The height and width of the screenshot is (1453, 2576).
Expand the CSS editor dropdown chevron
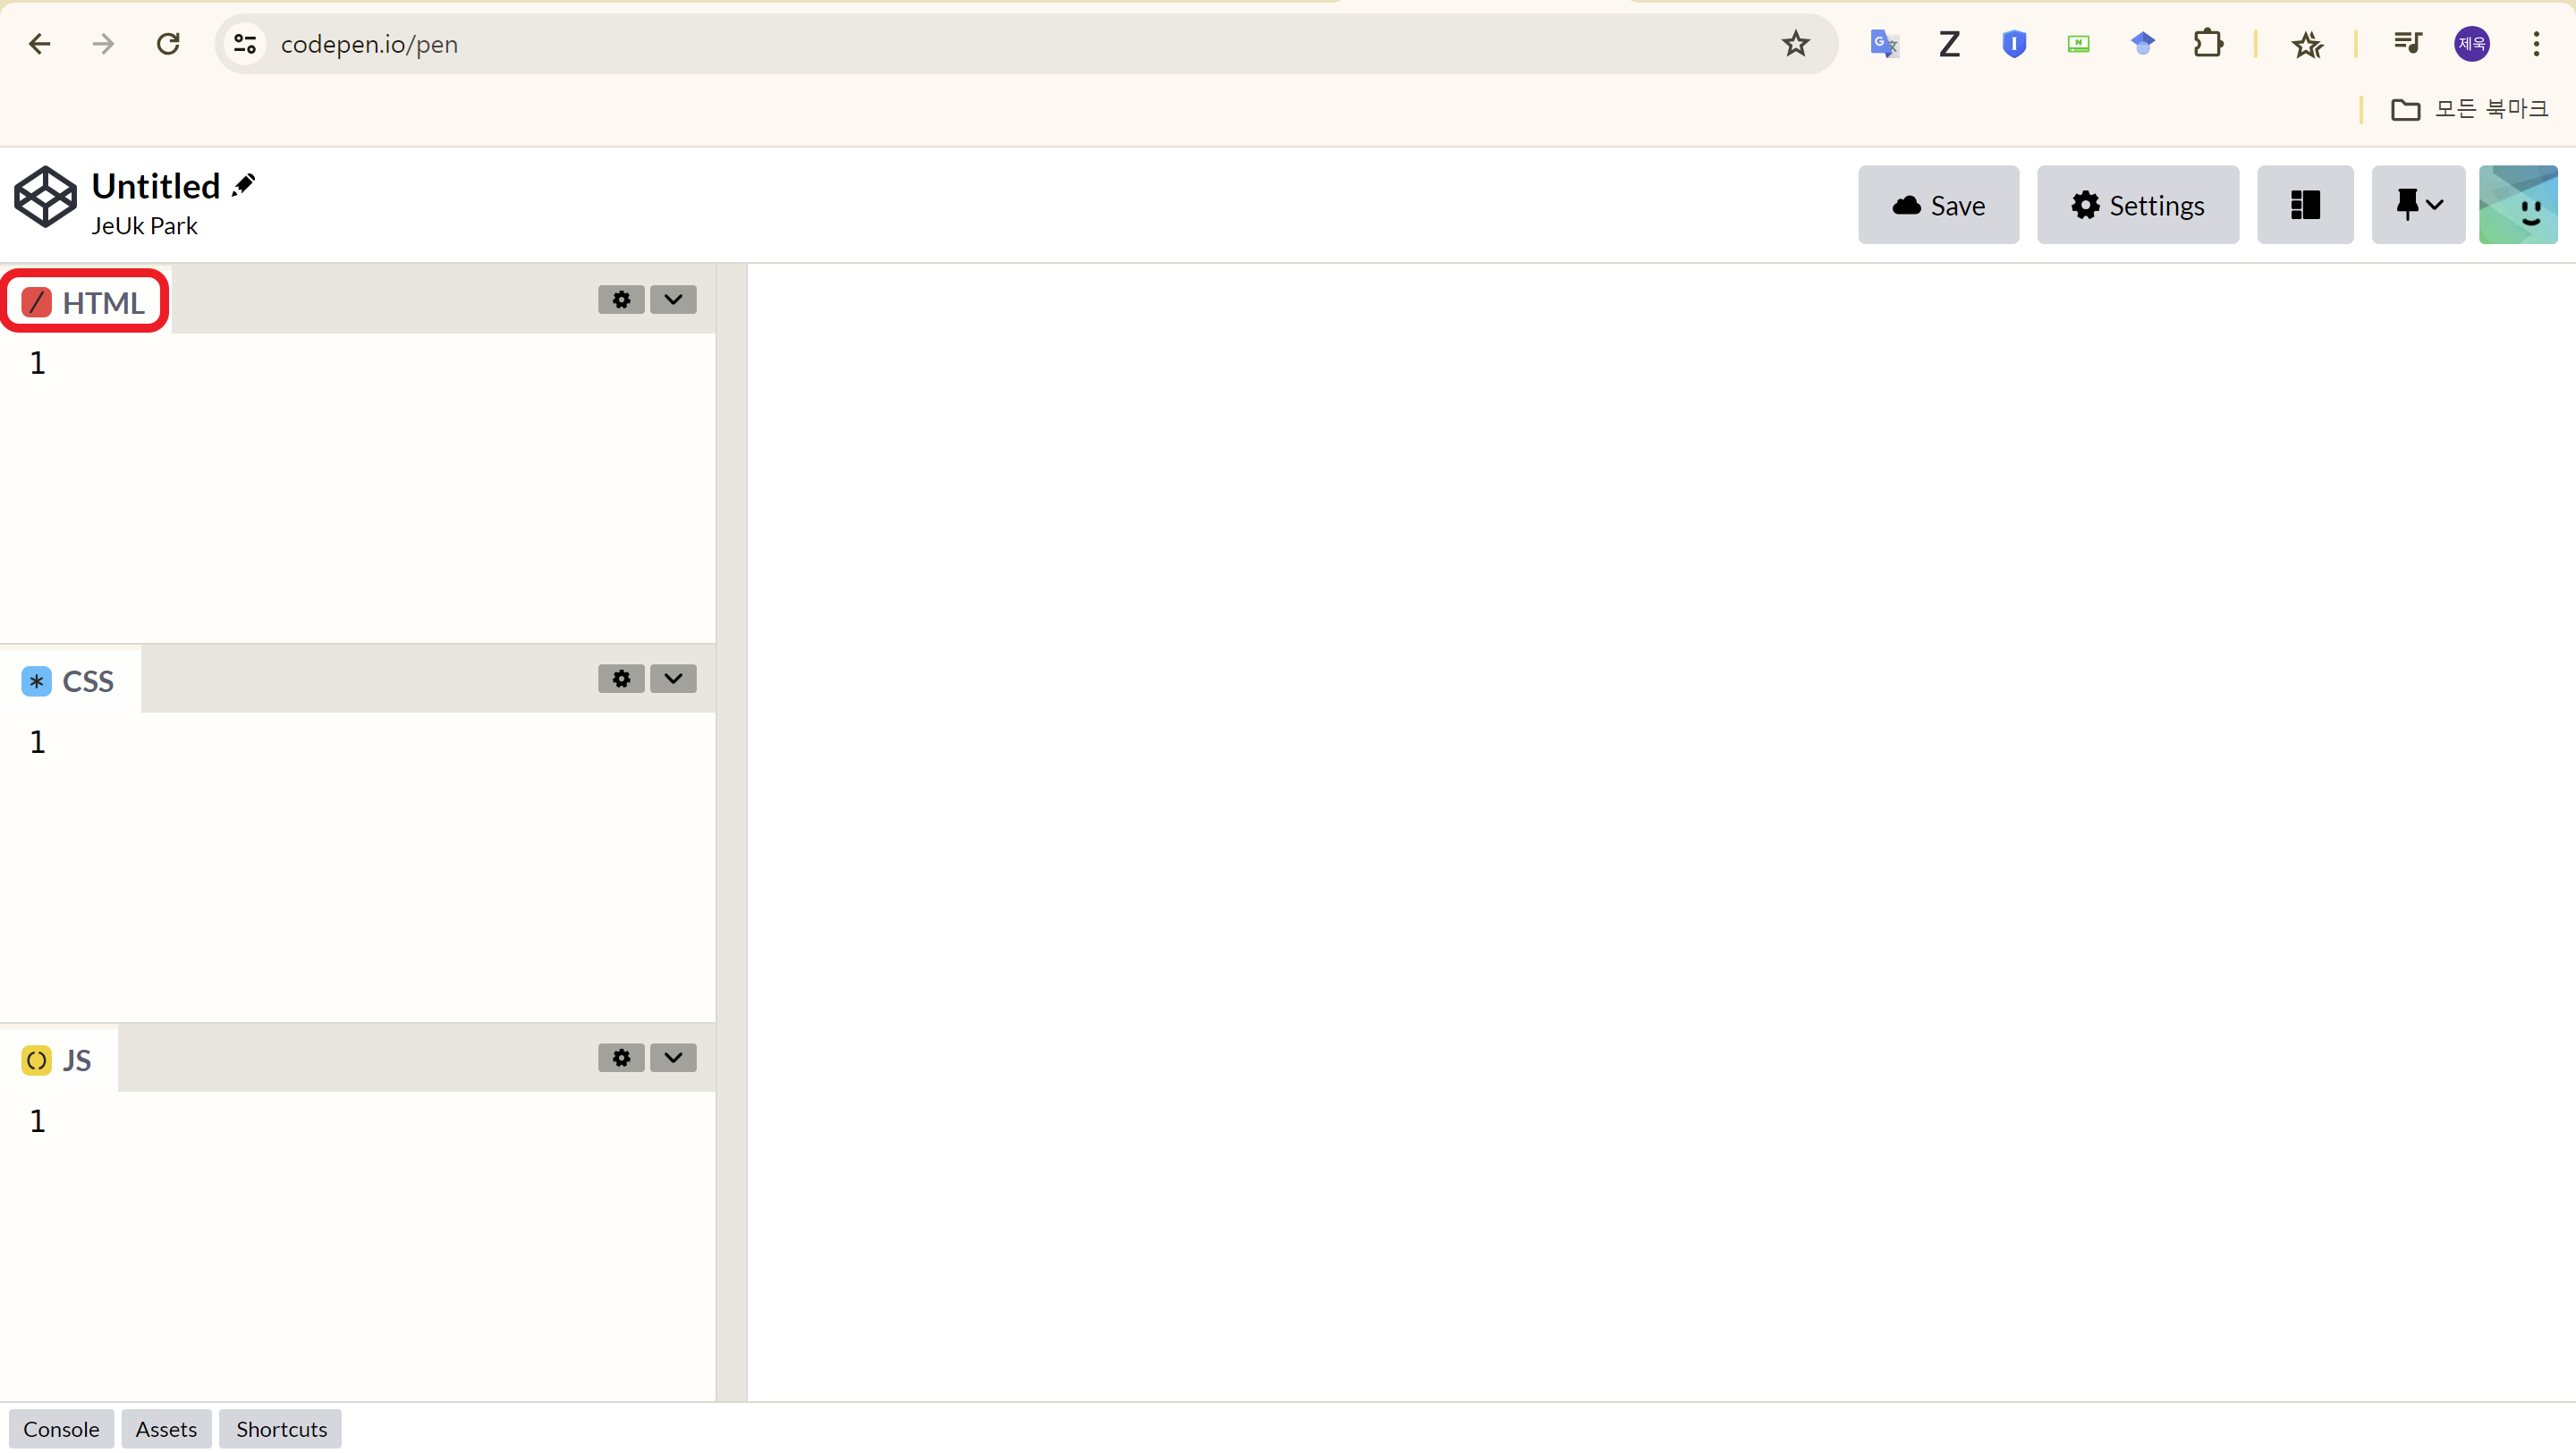pos(673,679)
